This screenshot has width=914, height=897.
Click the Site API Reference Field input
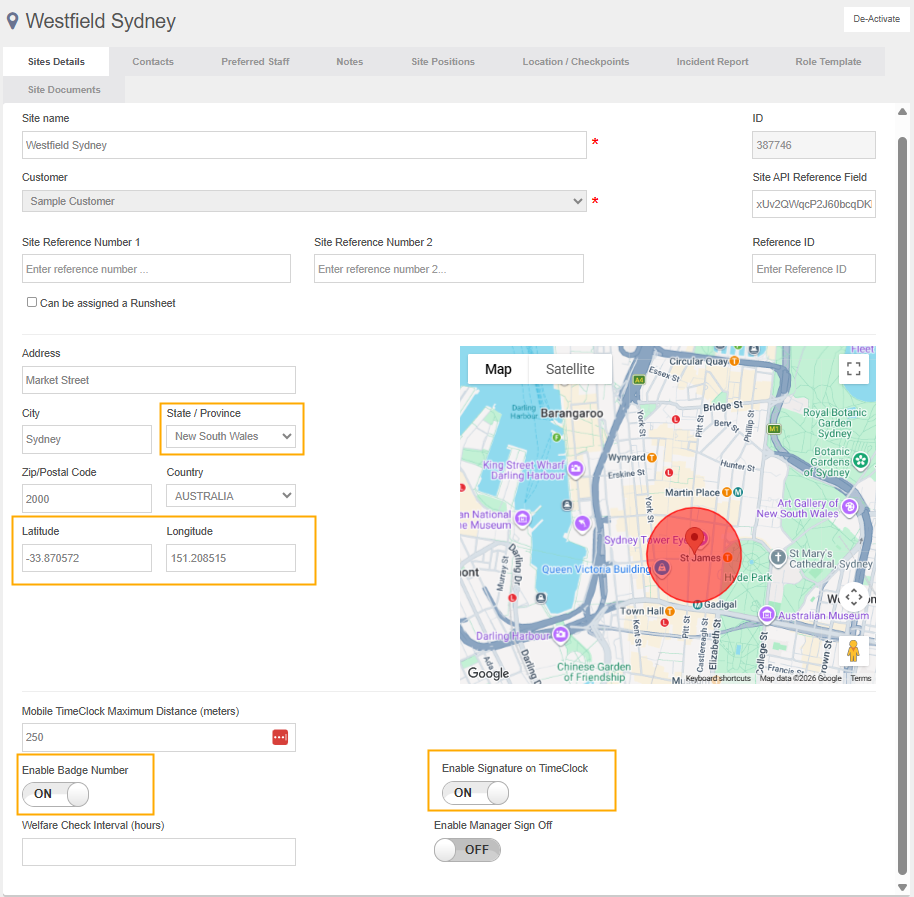814,204
